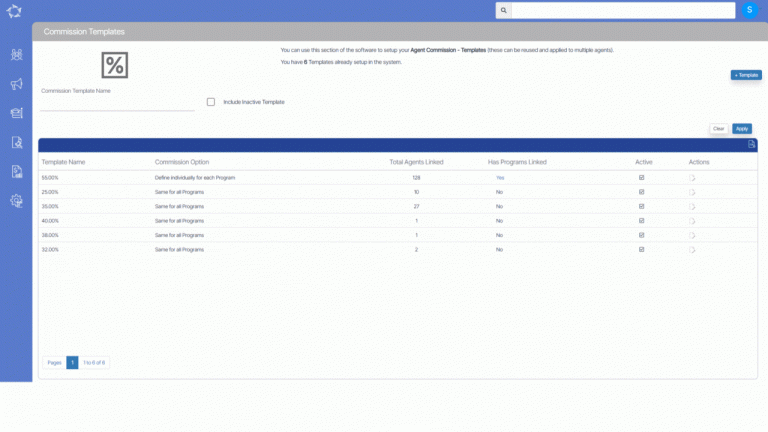The height and width of the screenshot is (432, 768).
Task: Open the document search sidebar icon
Action: (17, 143)
